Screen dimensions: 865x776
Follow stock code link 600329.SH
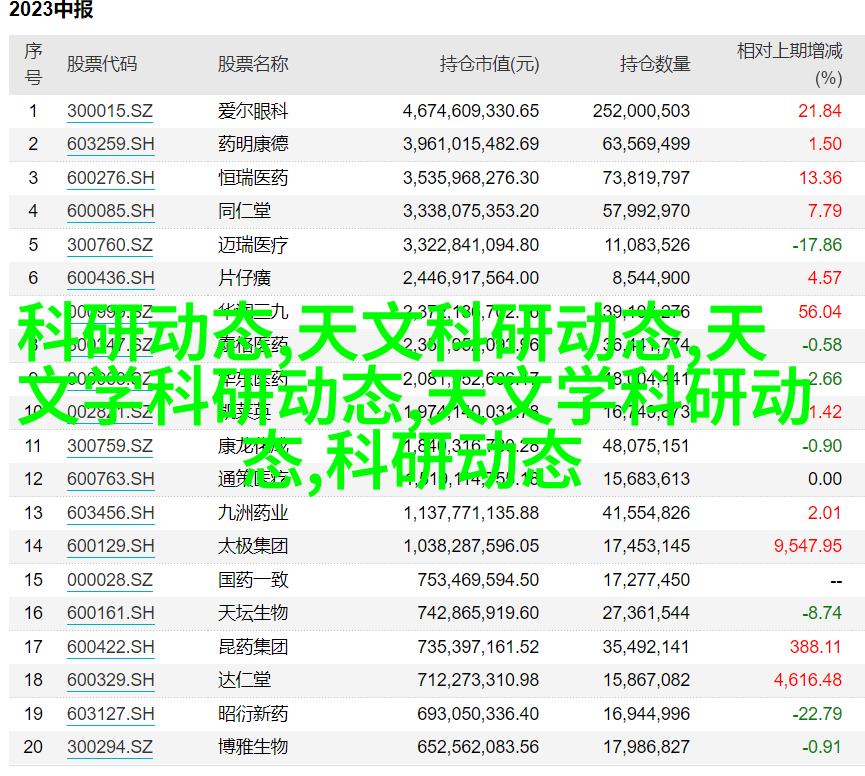click(x=110, y=680)
